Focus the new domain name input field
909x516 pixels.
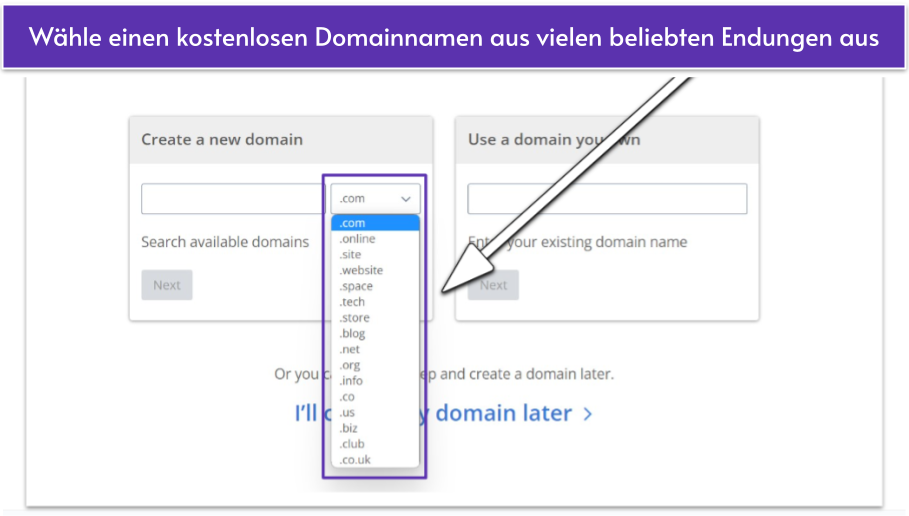[234, 199]
